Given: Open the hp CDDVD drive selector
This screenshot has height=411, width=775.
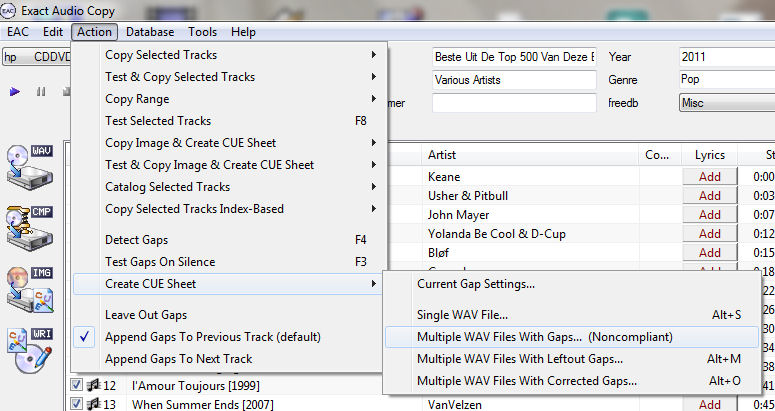Looking at the screenshot, I should [37, 57].
